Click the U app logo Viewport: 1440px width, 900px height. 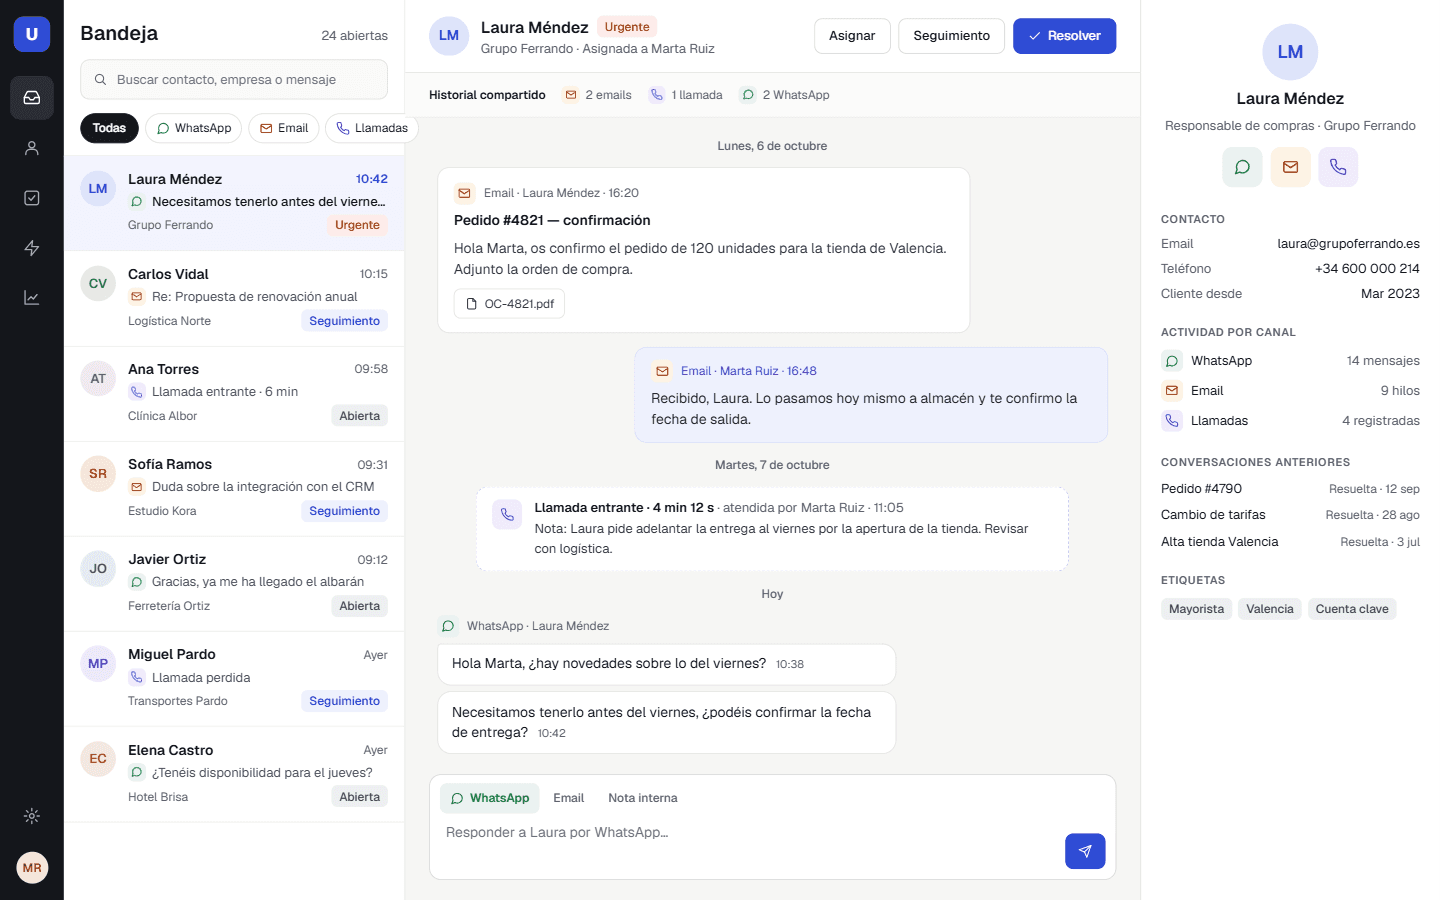32,34
